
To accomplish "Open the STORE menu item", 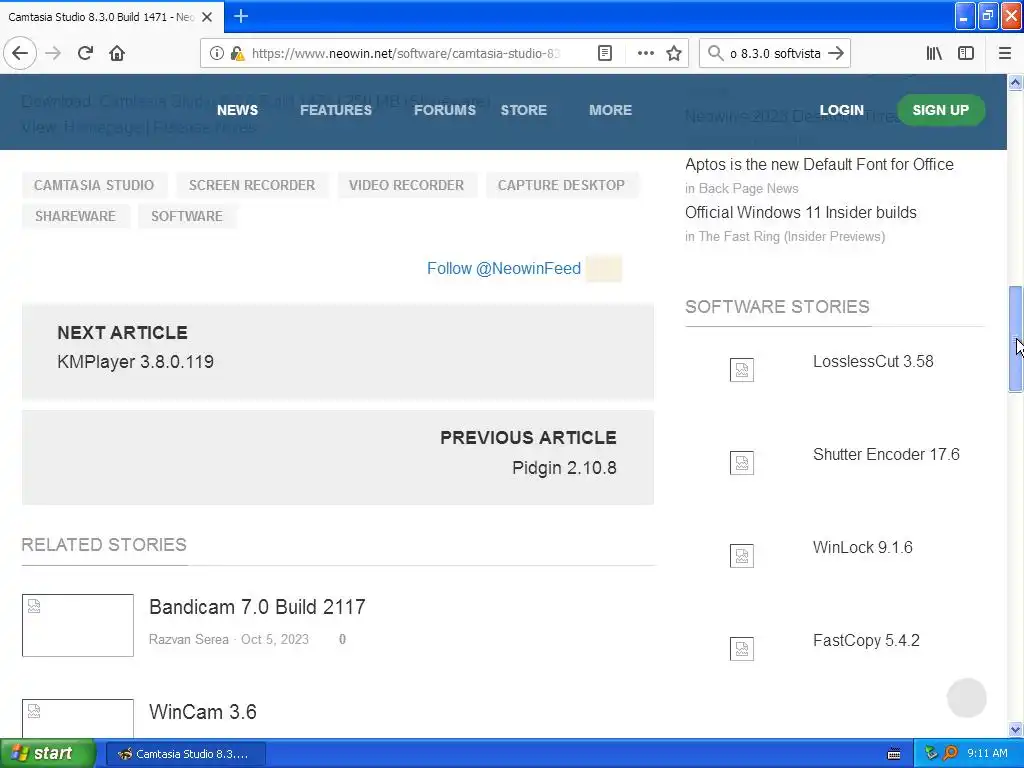I will pos(524,110).
